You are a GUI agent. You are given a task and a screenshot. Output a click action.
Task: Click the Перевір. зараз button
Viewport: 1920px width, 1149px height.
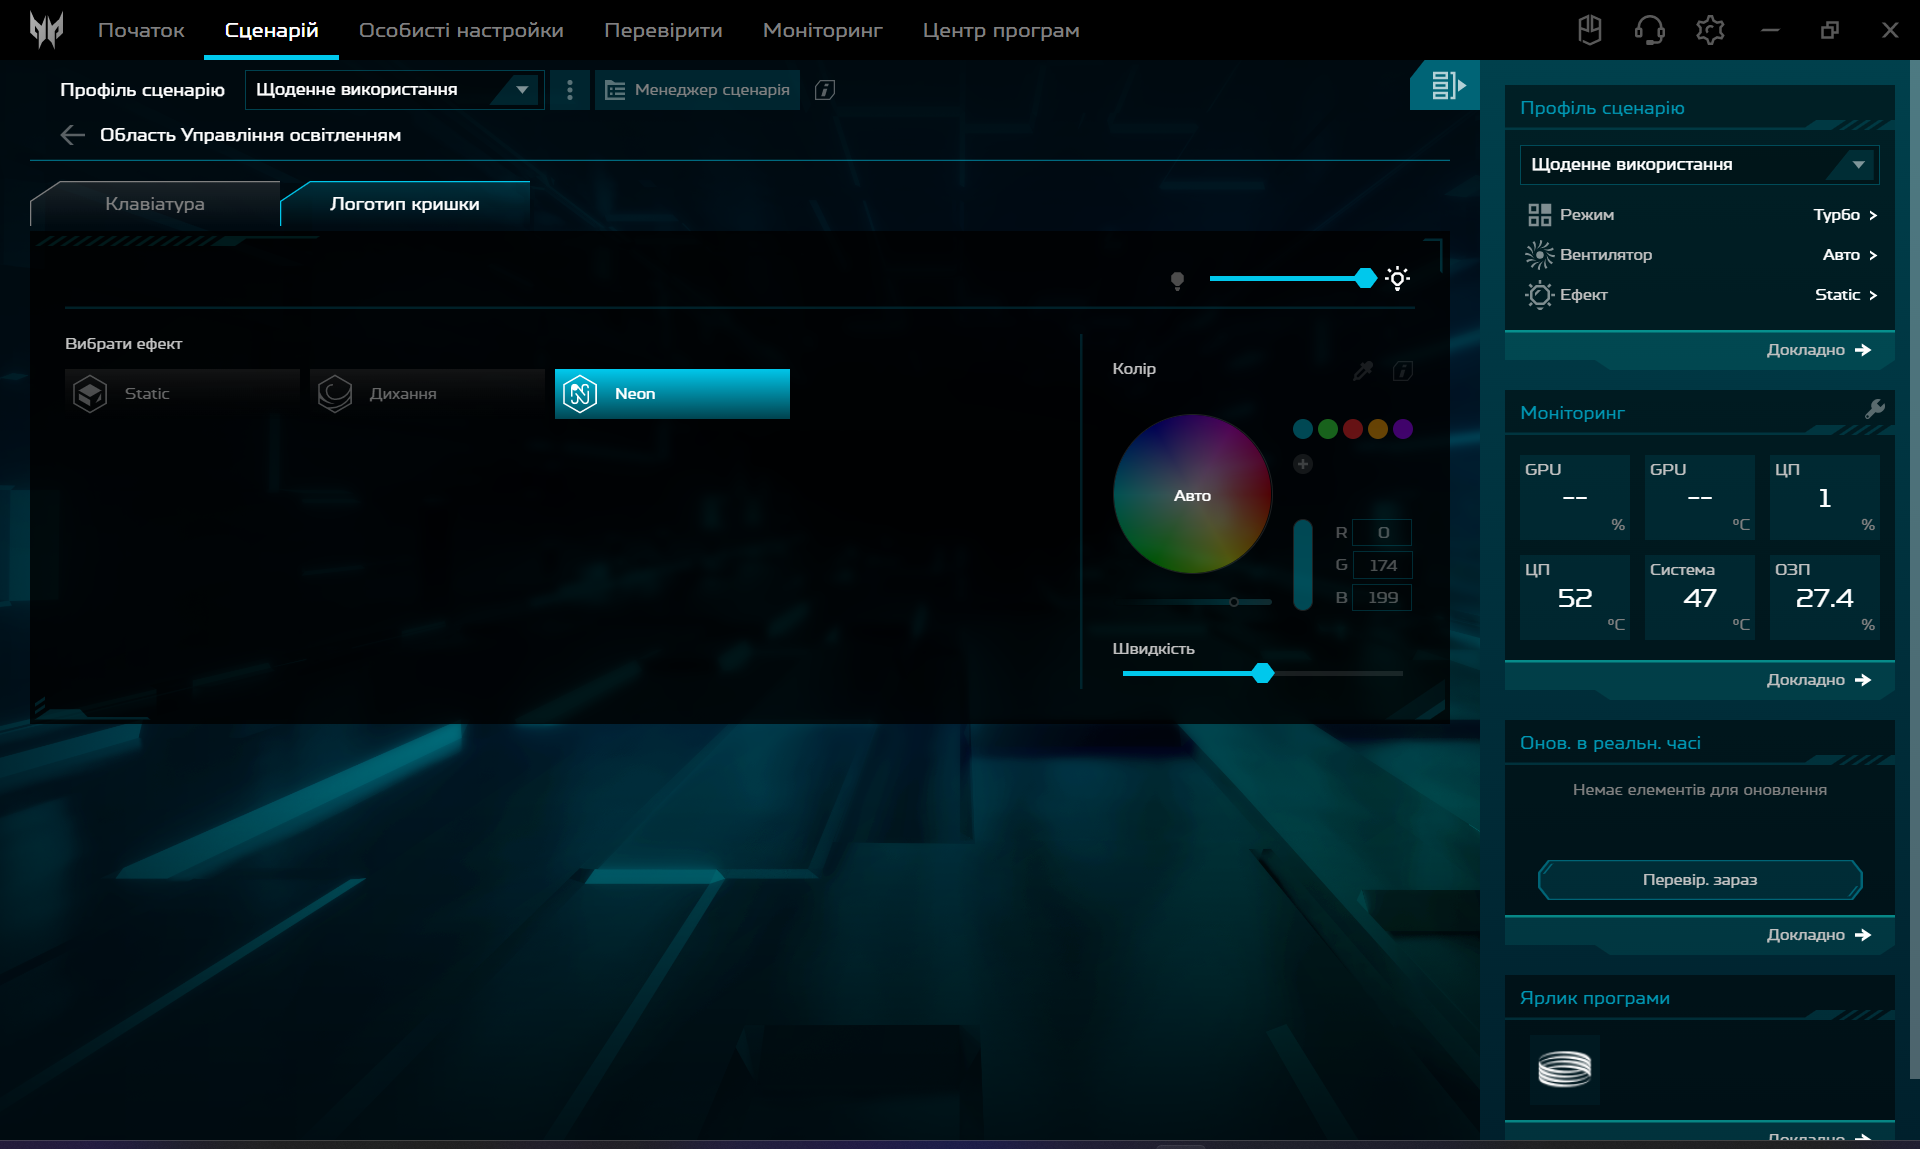click(1699, 880)
